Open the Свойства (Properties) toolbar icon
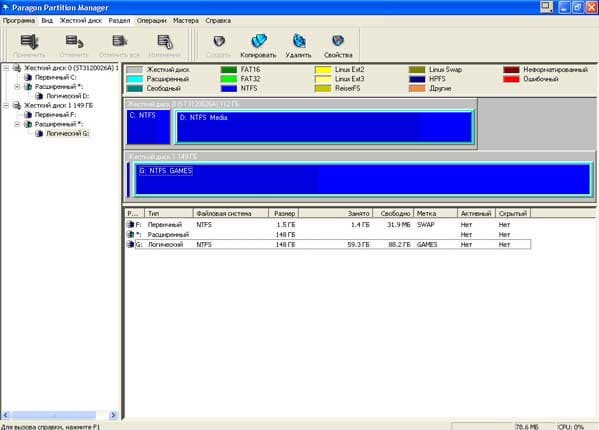This screenshot has width=599, height=430. pos(338,41)
